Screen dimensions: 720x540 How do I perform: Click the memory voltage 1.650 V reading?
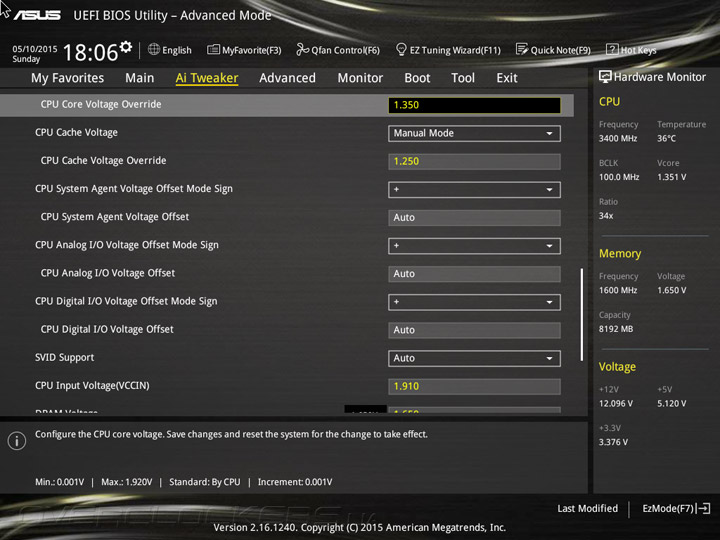671,290
